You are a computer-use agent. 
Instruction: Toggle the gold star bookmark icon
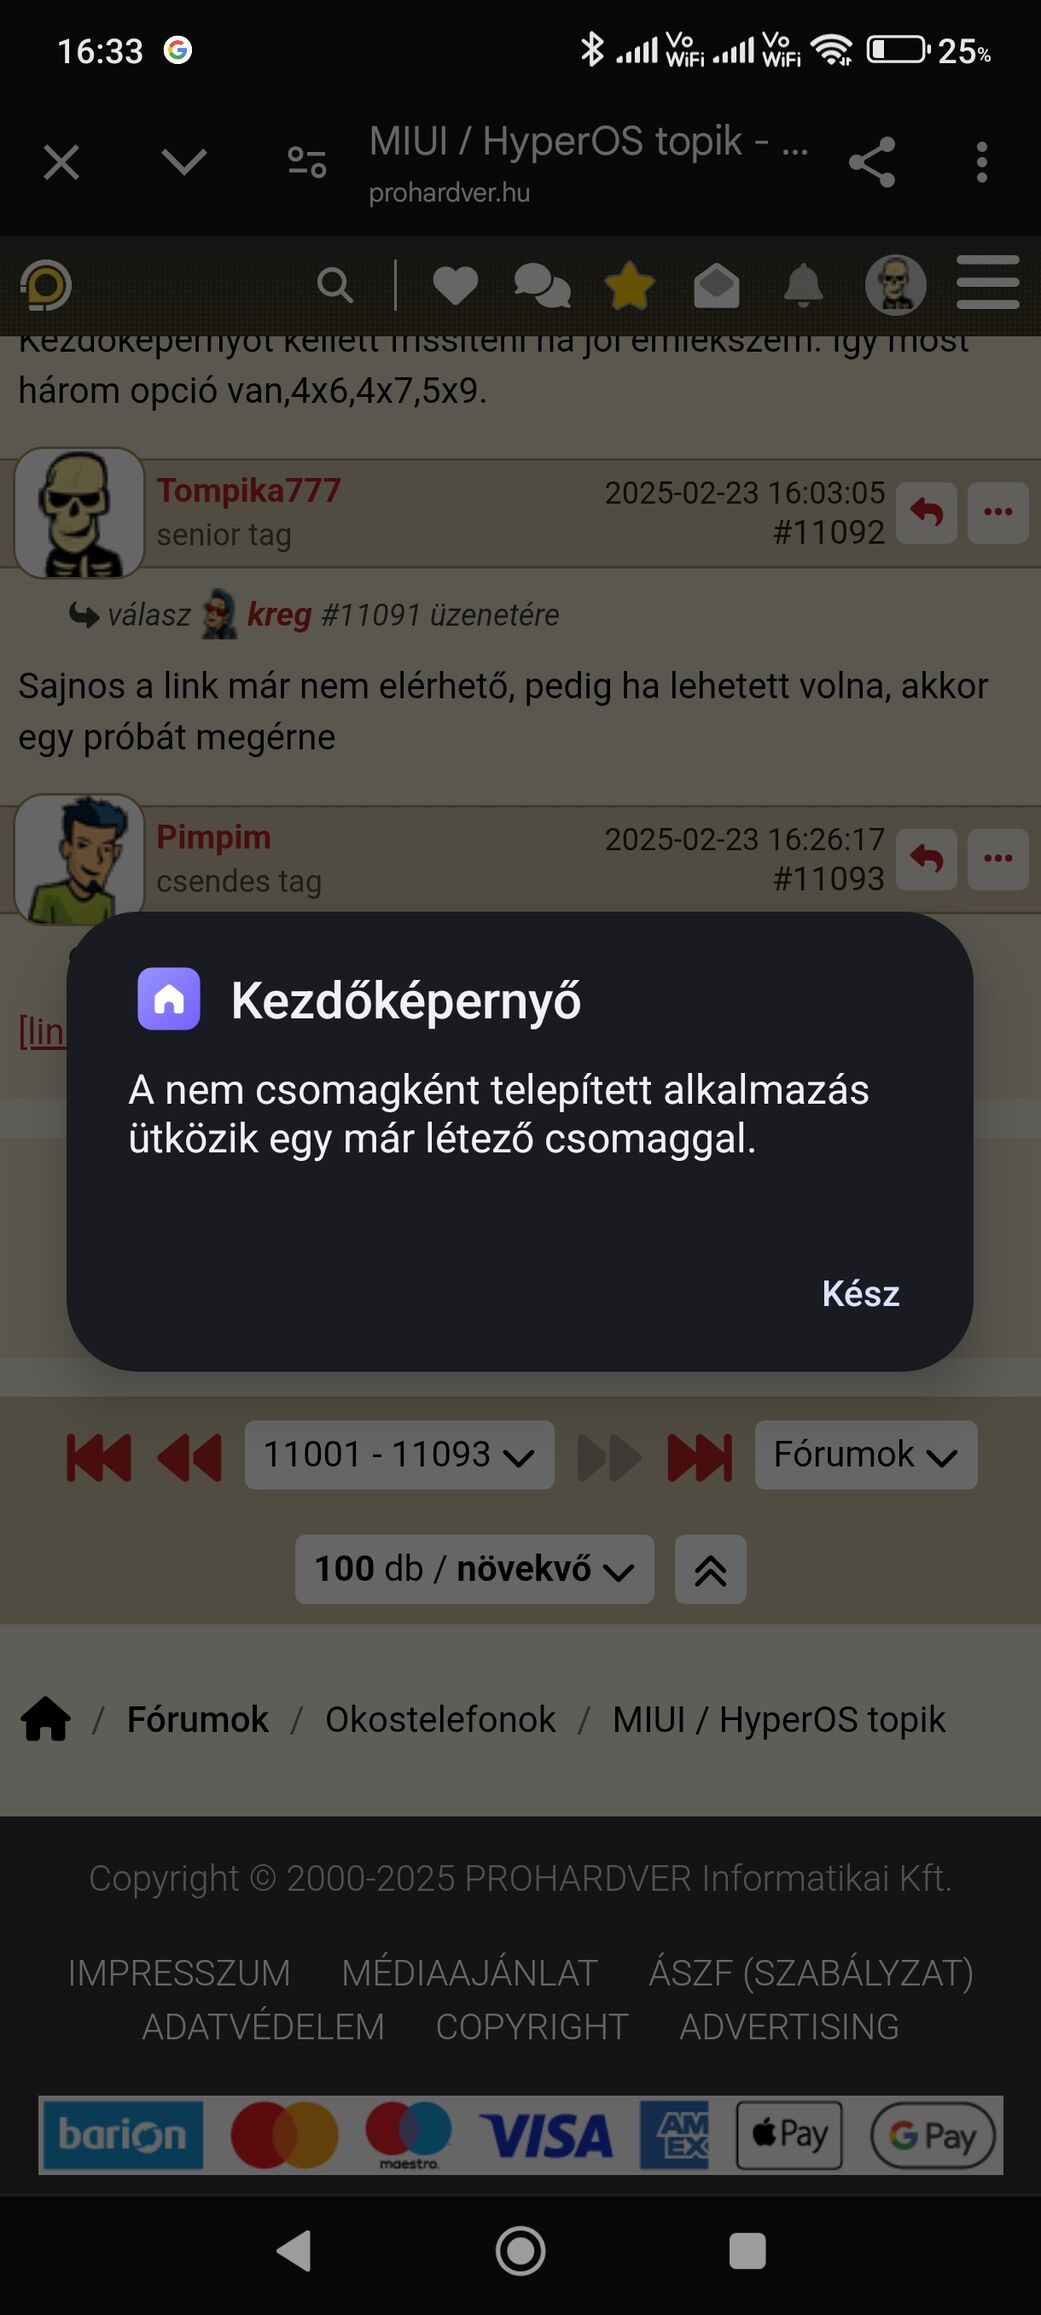(x=629, y=285)
